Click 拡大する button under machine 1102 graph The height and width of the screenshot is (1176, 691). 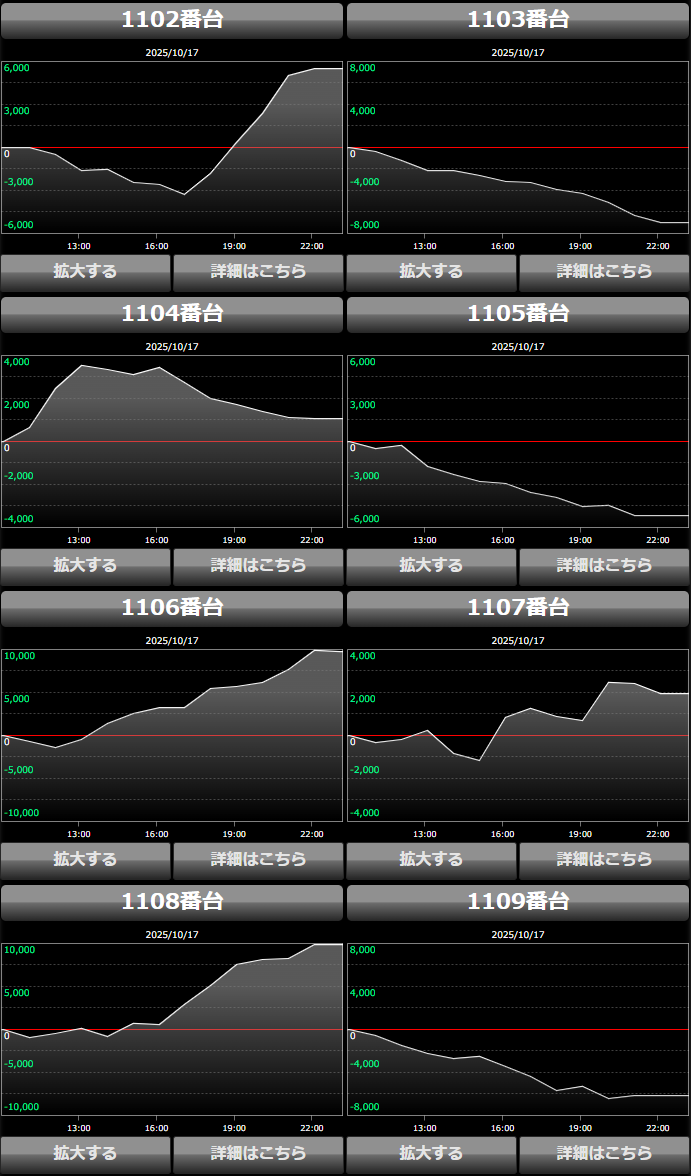point(86,271)
